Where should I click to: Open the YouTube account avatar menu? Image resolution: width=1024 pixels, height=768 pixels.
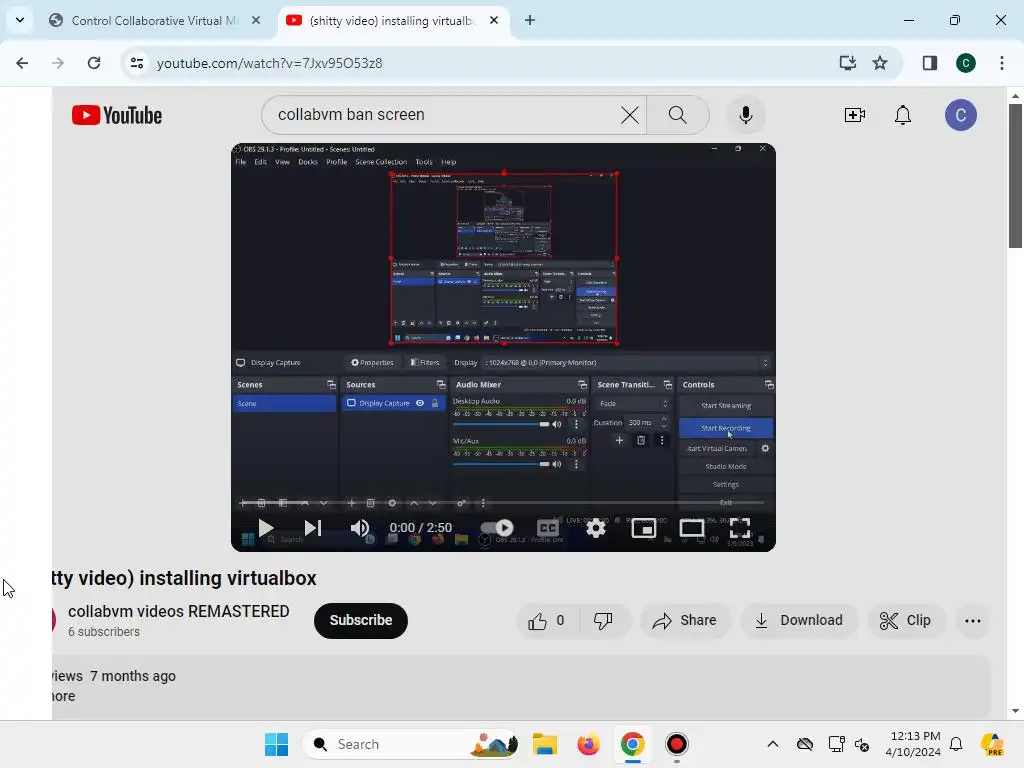[961, 116]
